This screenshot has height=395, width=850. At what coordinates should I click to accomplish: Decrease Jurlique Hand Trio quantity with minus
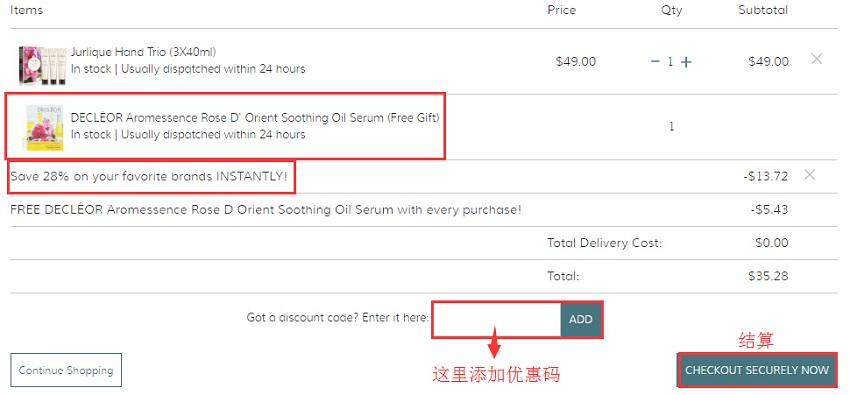655,62
